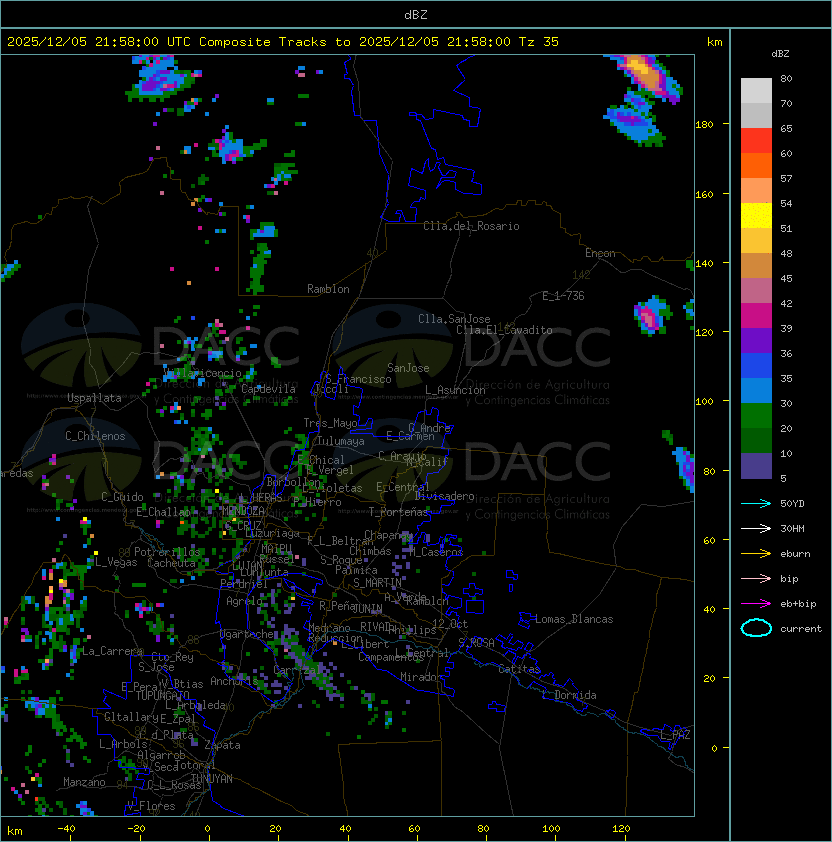832x842 pixels.
Task: Click the 'Tulumaya' map label
Action: 341,441
